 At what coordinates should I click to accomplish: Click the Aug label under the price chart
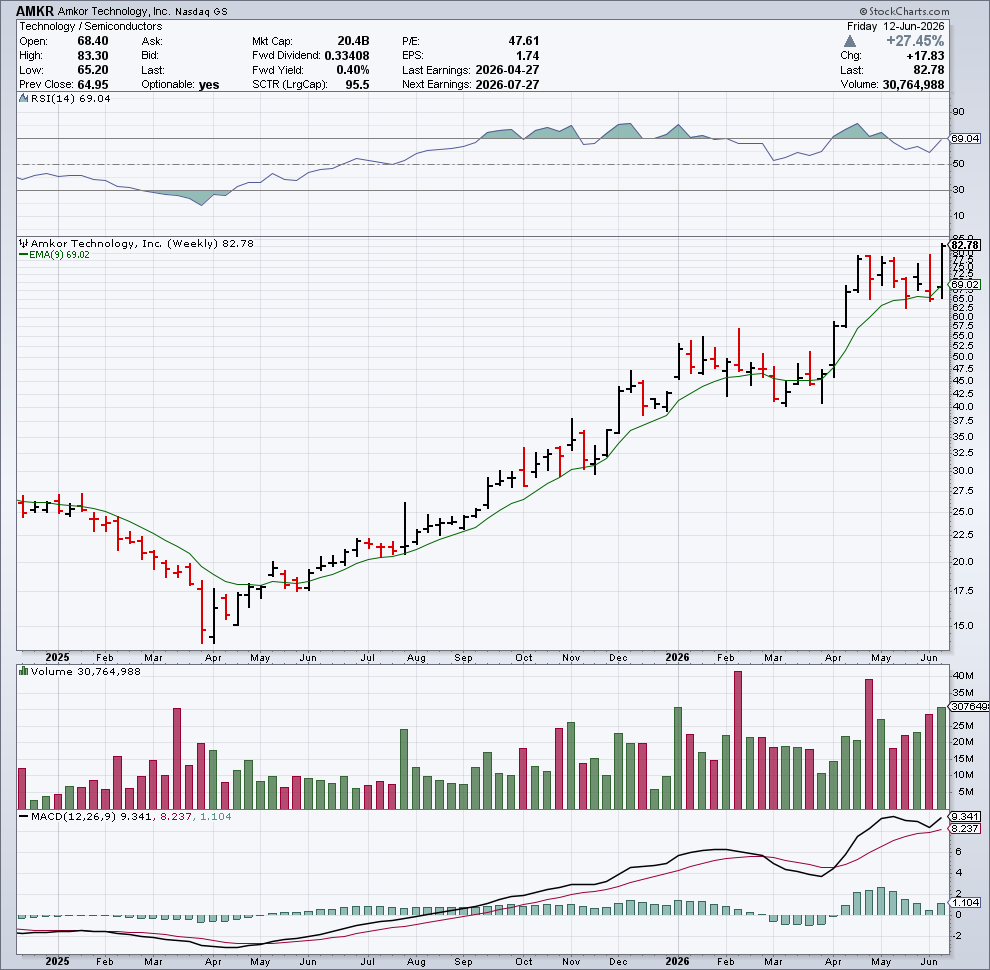click(x=416, y=657)
